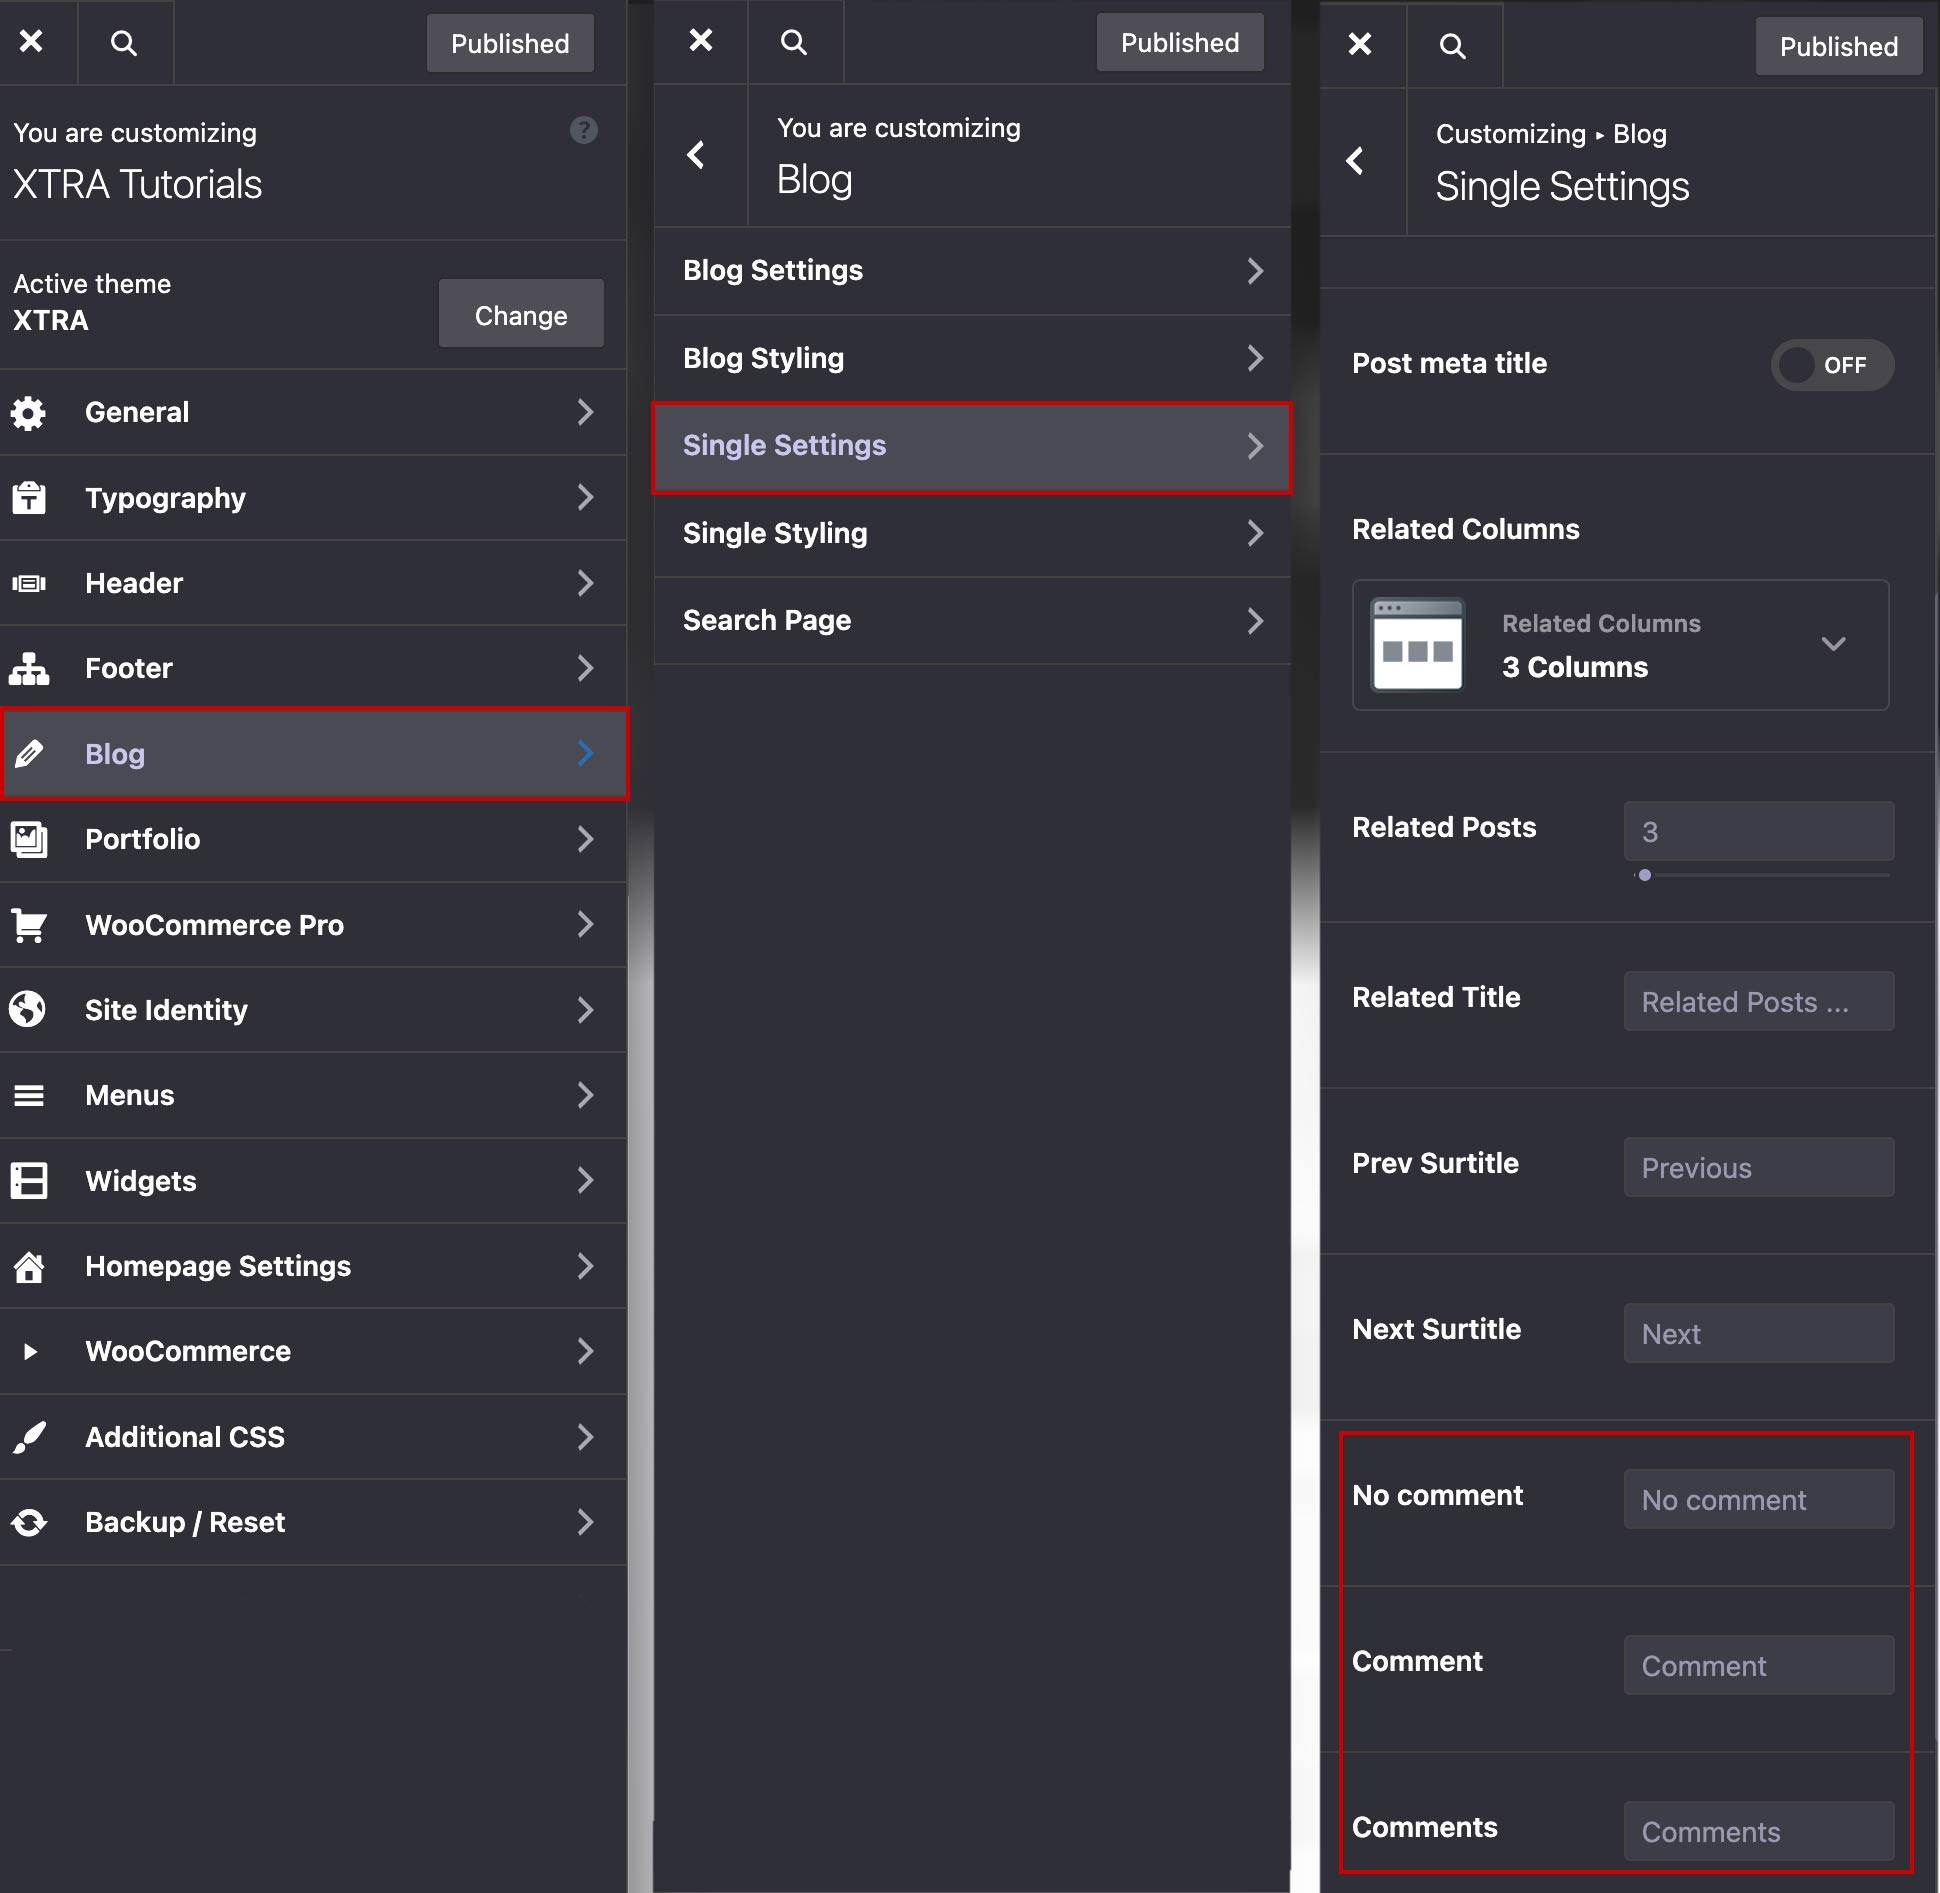The height and width of the screenshot is (1893, 1940).
Task: Click Published button in the left panel
Action: click(x=510, y=44)
